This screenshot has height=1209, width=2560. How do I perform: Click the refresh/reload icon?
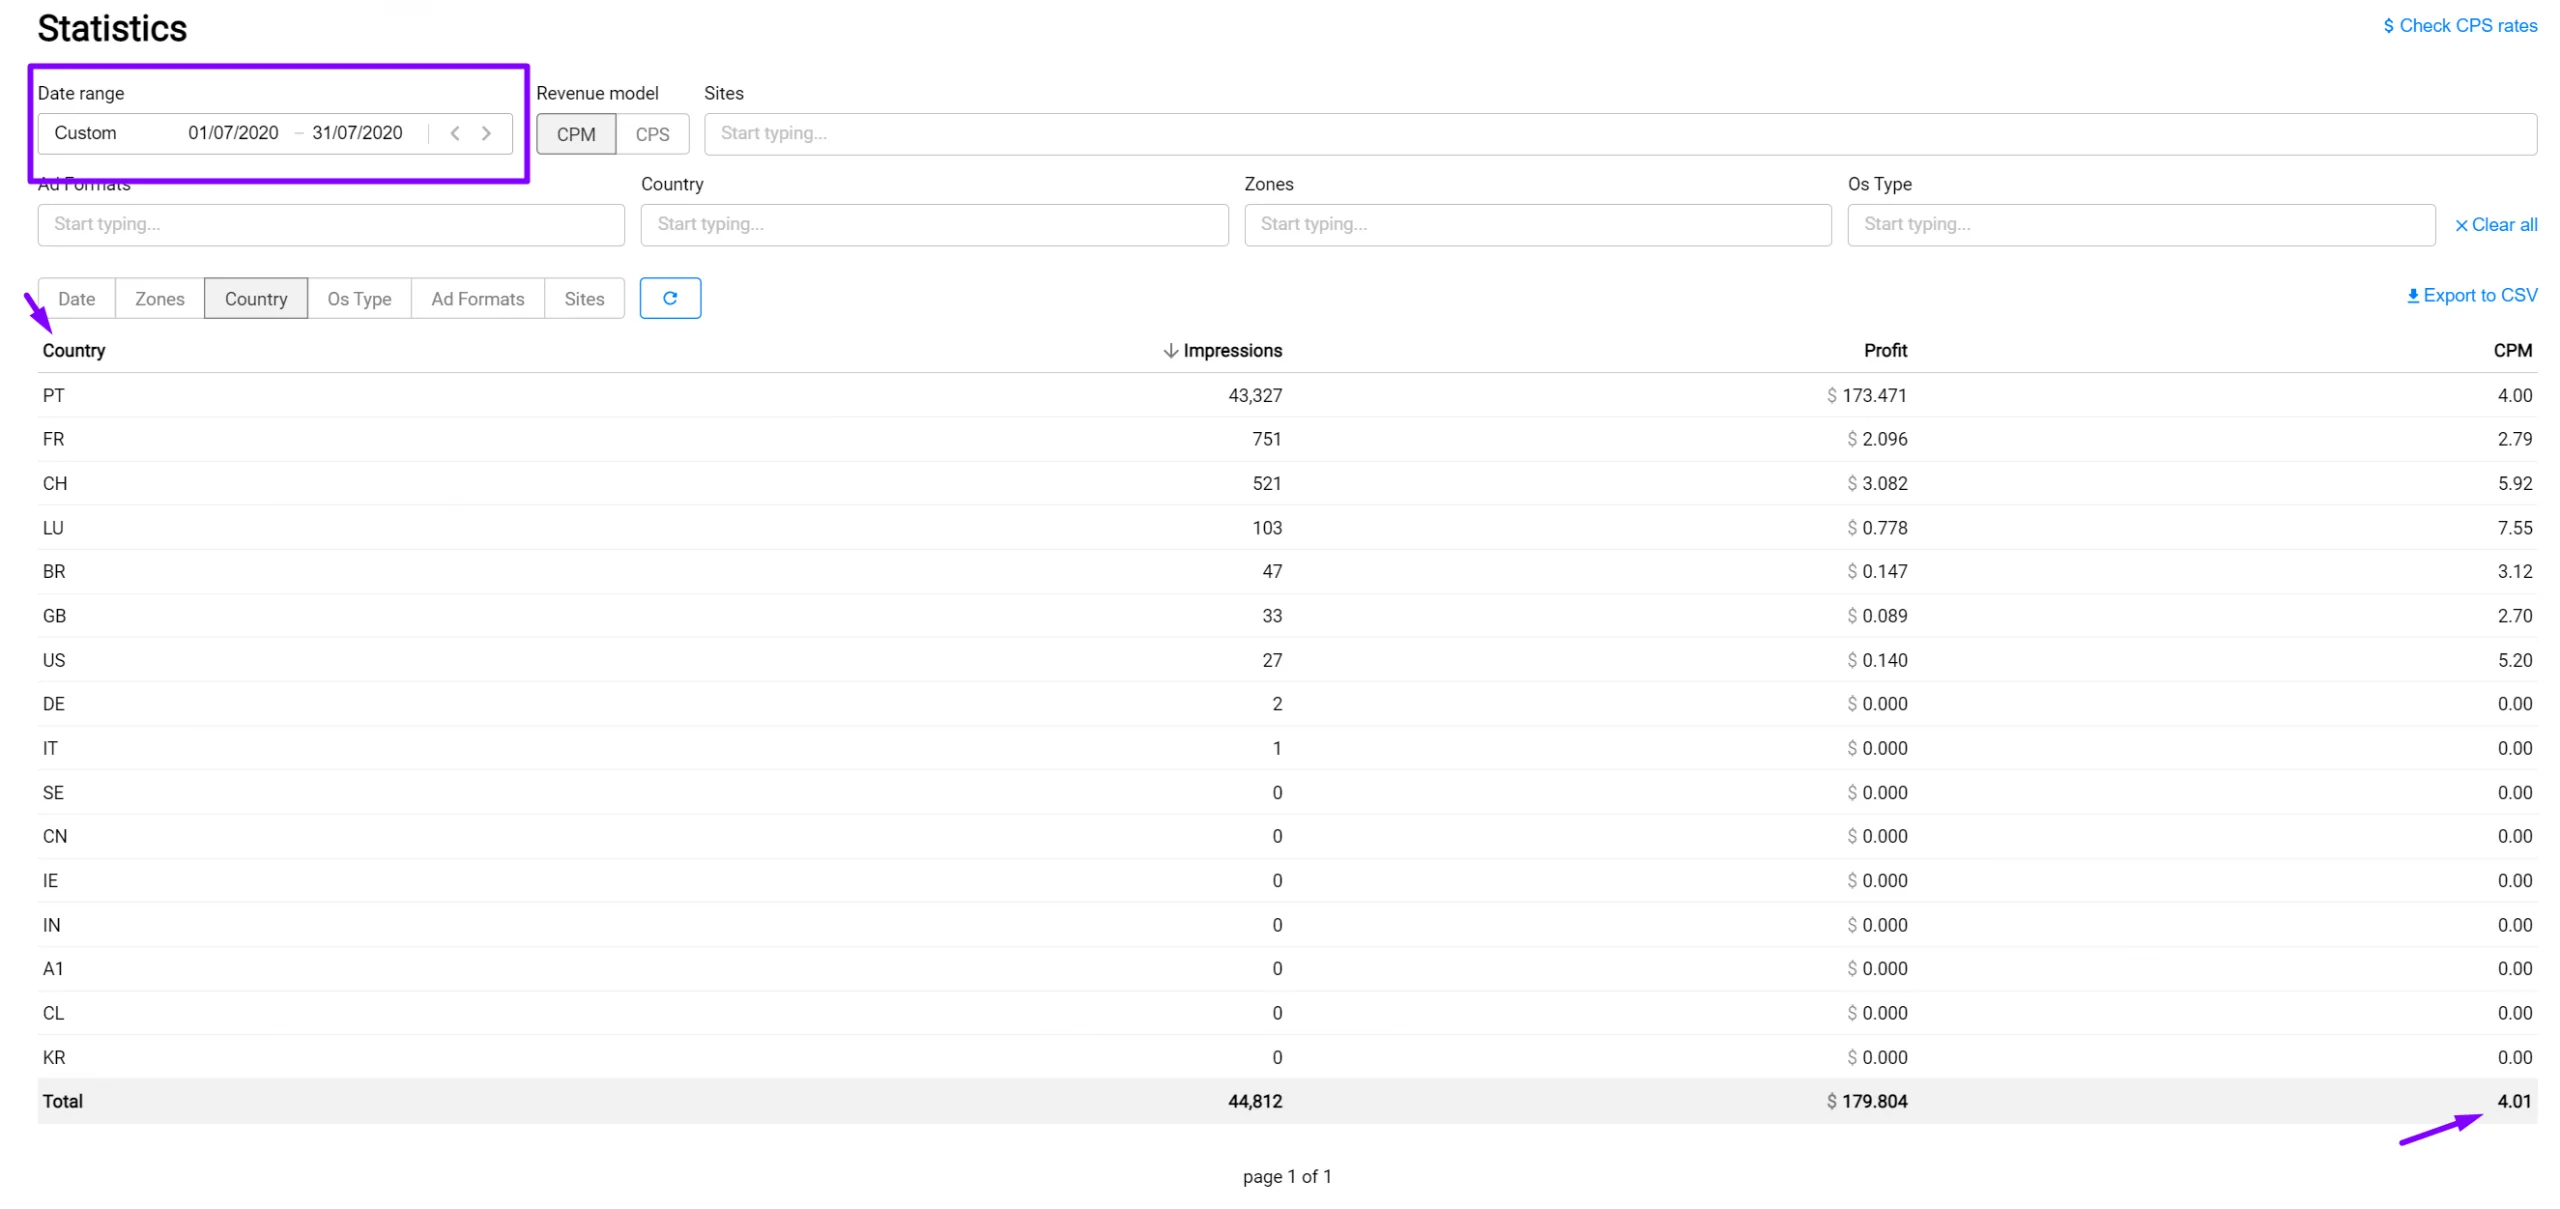[668, 297]
